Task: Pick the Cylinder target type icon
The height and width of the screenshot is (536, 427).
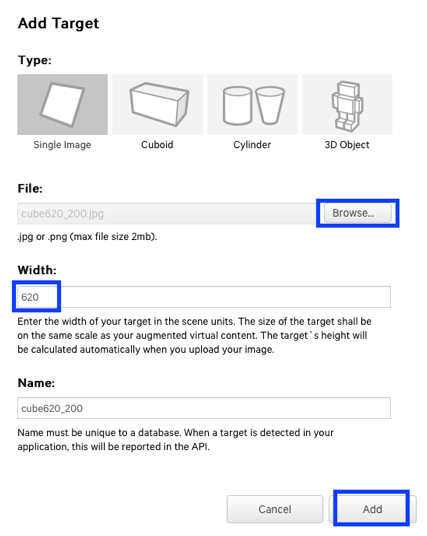Action: point(252,105)
